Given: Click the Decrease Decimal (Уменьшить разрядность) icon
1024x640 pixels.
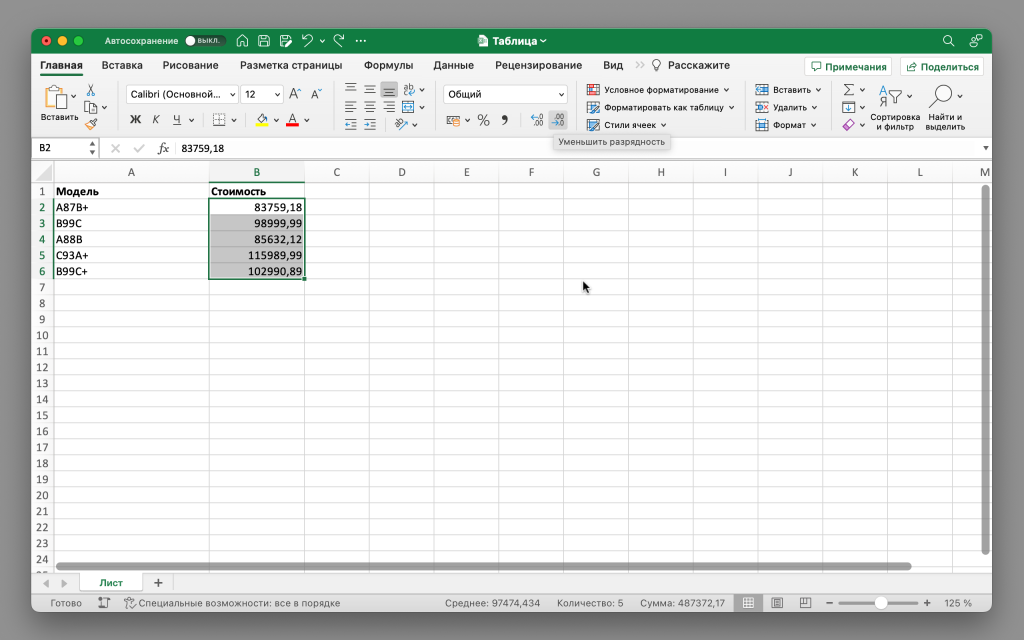Looking at the screenshot, I should [x=558, y=120].
